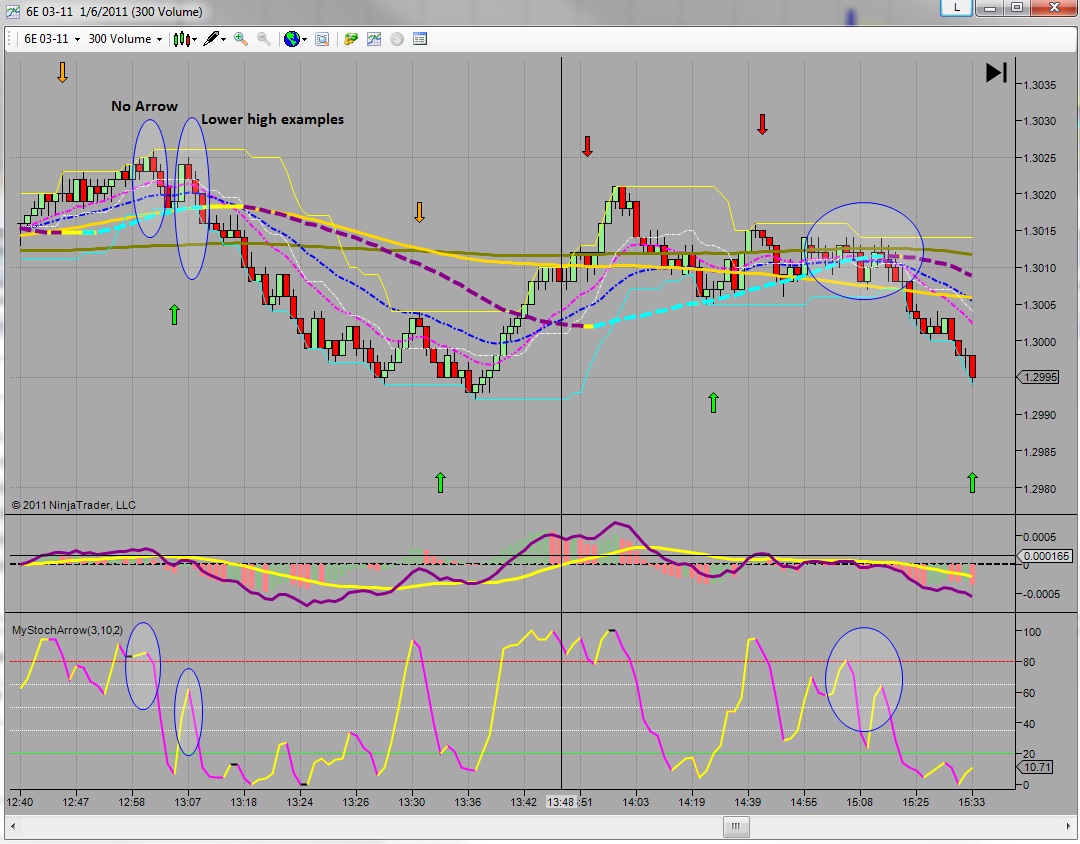Click the grayed zoom out magnifier
The image size is (1080, 844).
[263, 39]
